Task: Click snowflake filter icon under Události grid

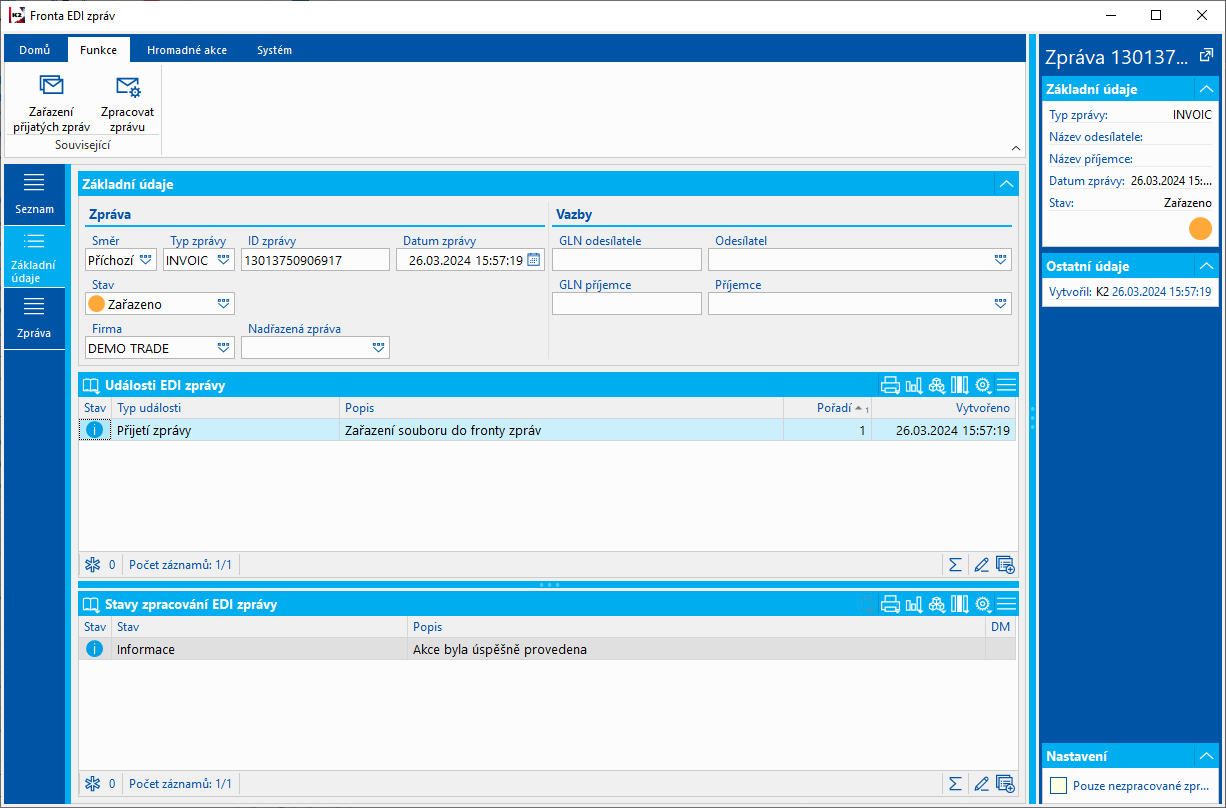Action: coord(93,565)
